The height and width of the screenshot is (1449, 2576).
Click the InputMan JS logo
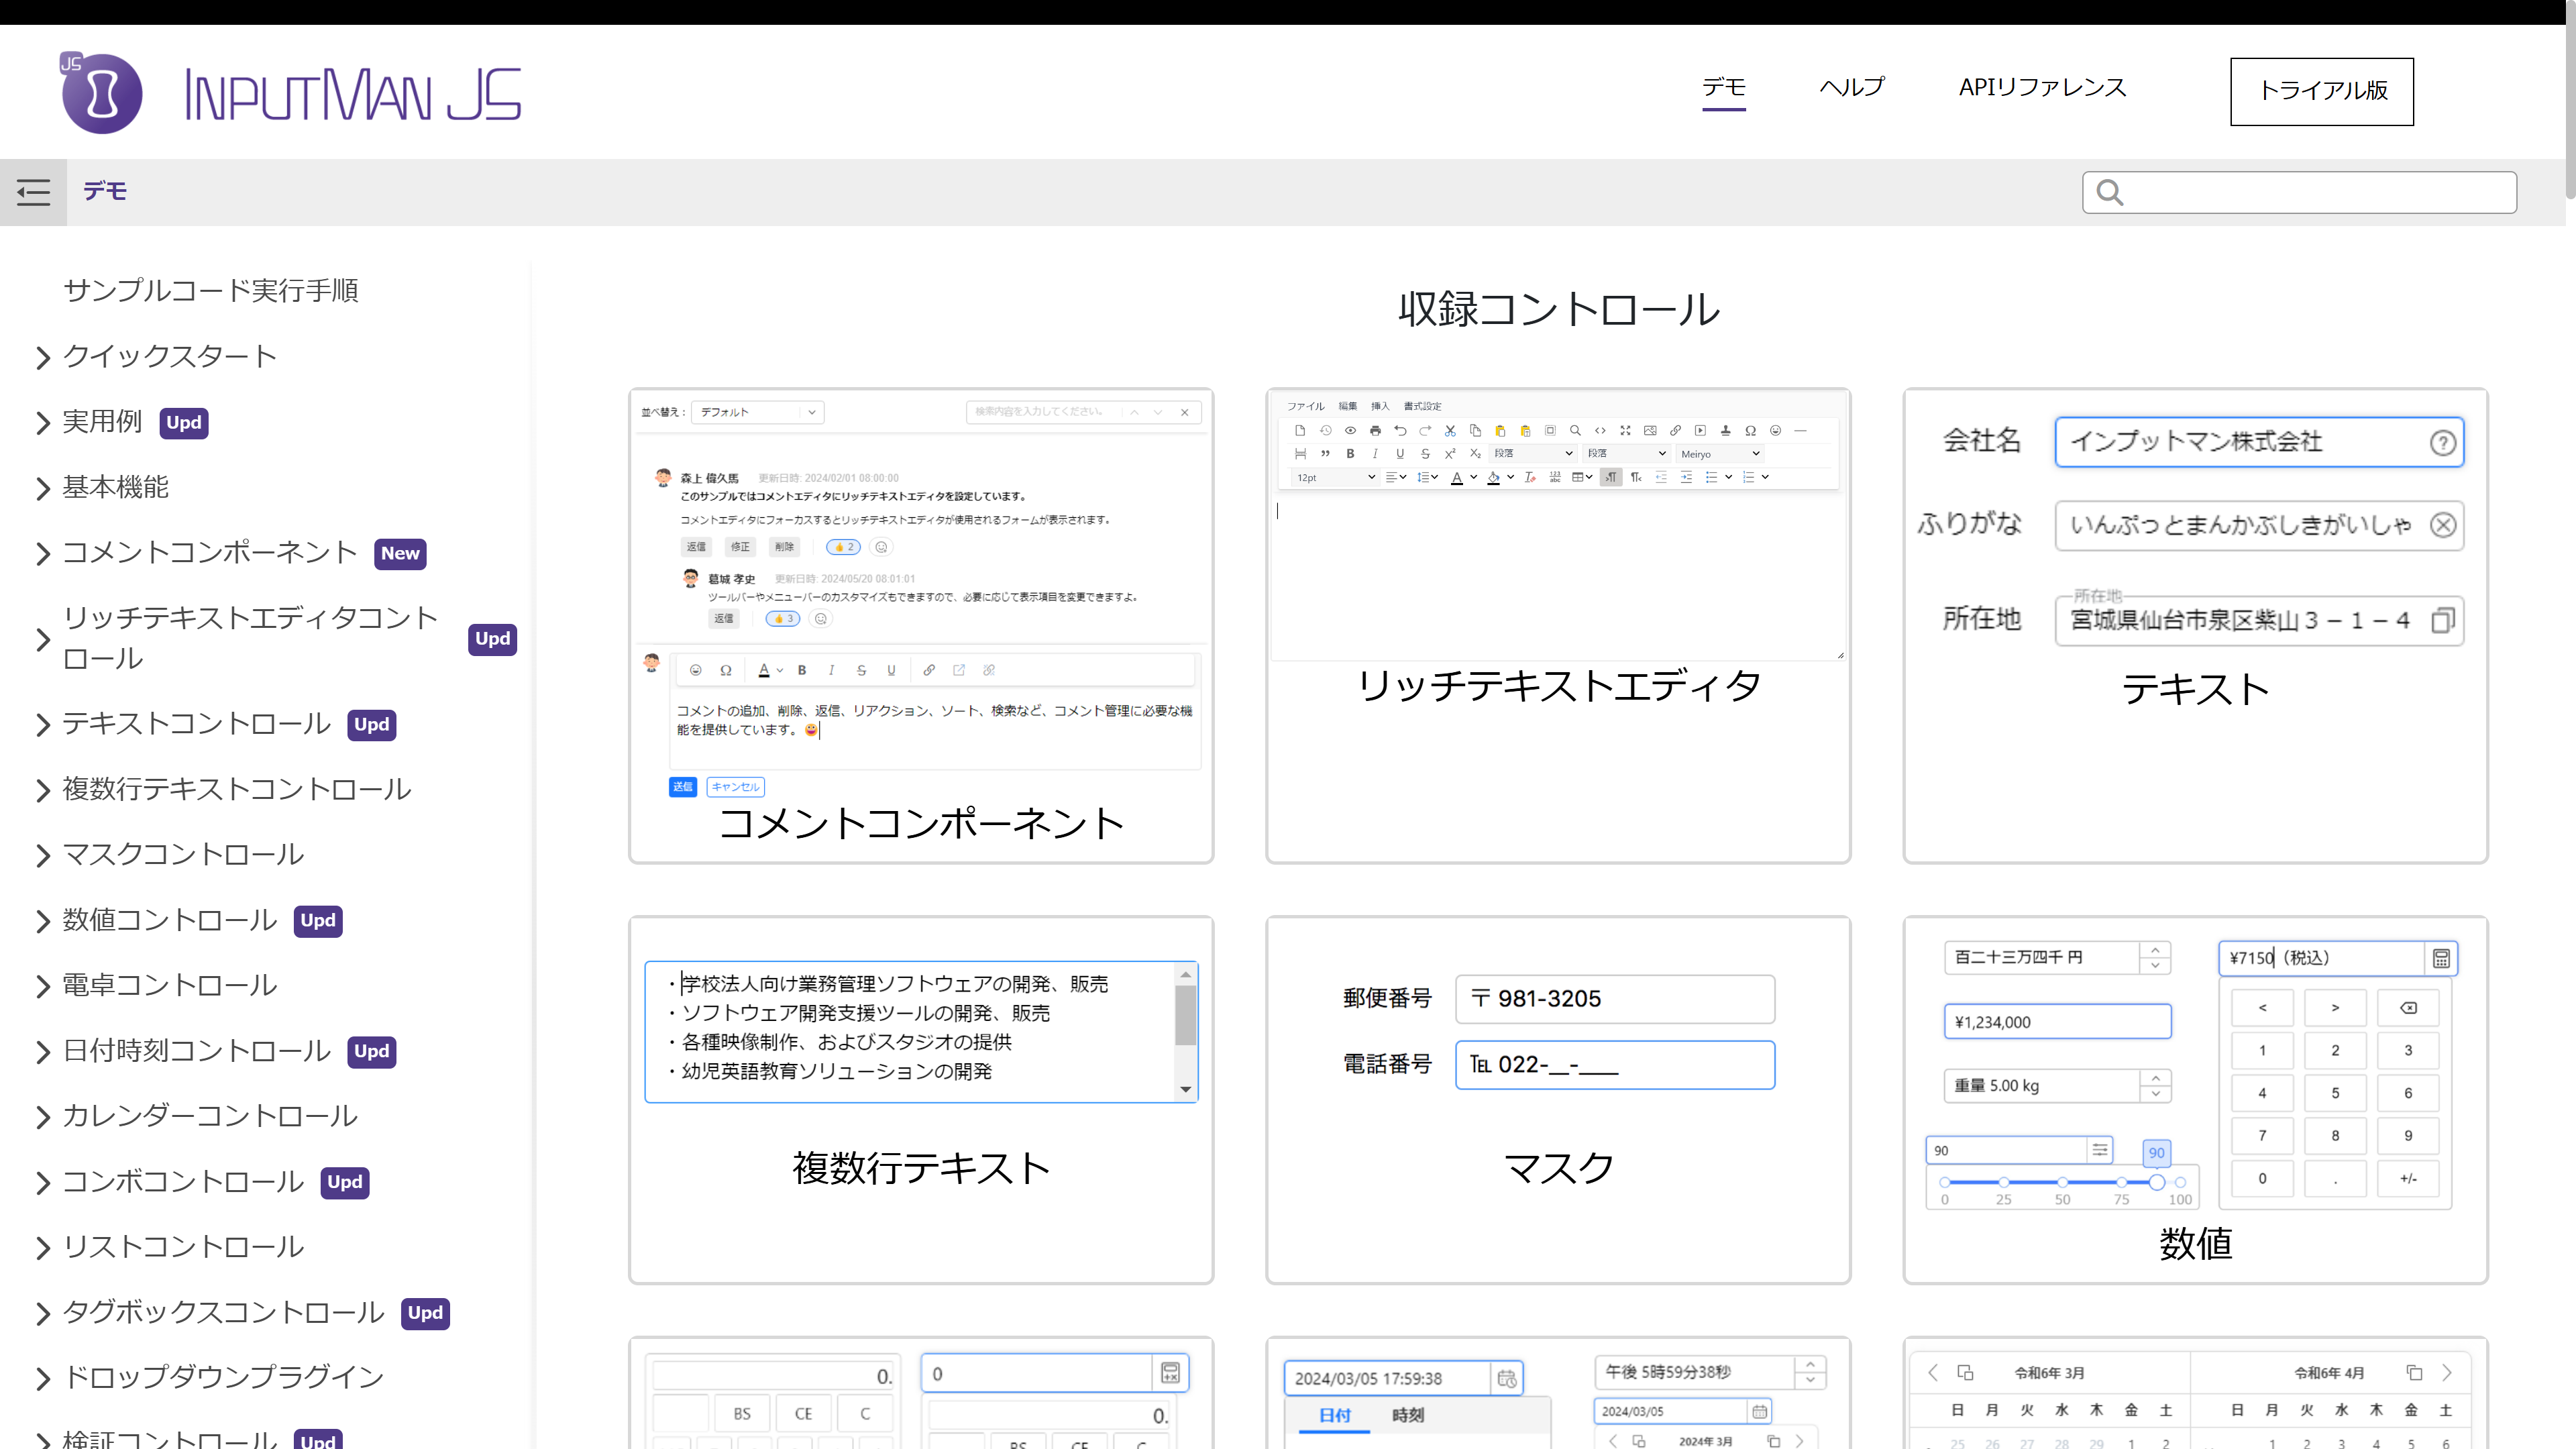pos(291,93)
